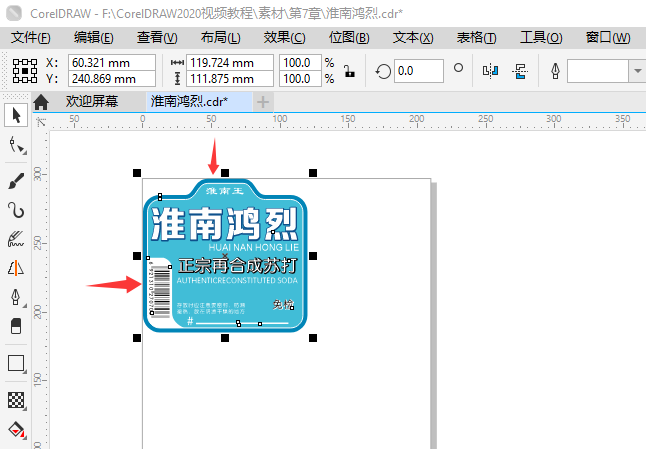The image size is (646, 449).
Task: Mirror the selection vertically
Action: click(x=520, y=71)
